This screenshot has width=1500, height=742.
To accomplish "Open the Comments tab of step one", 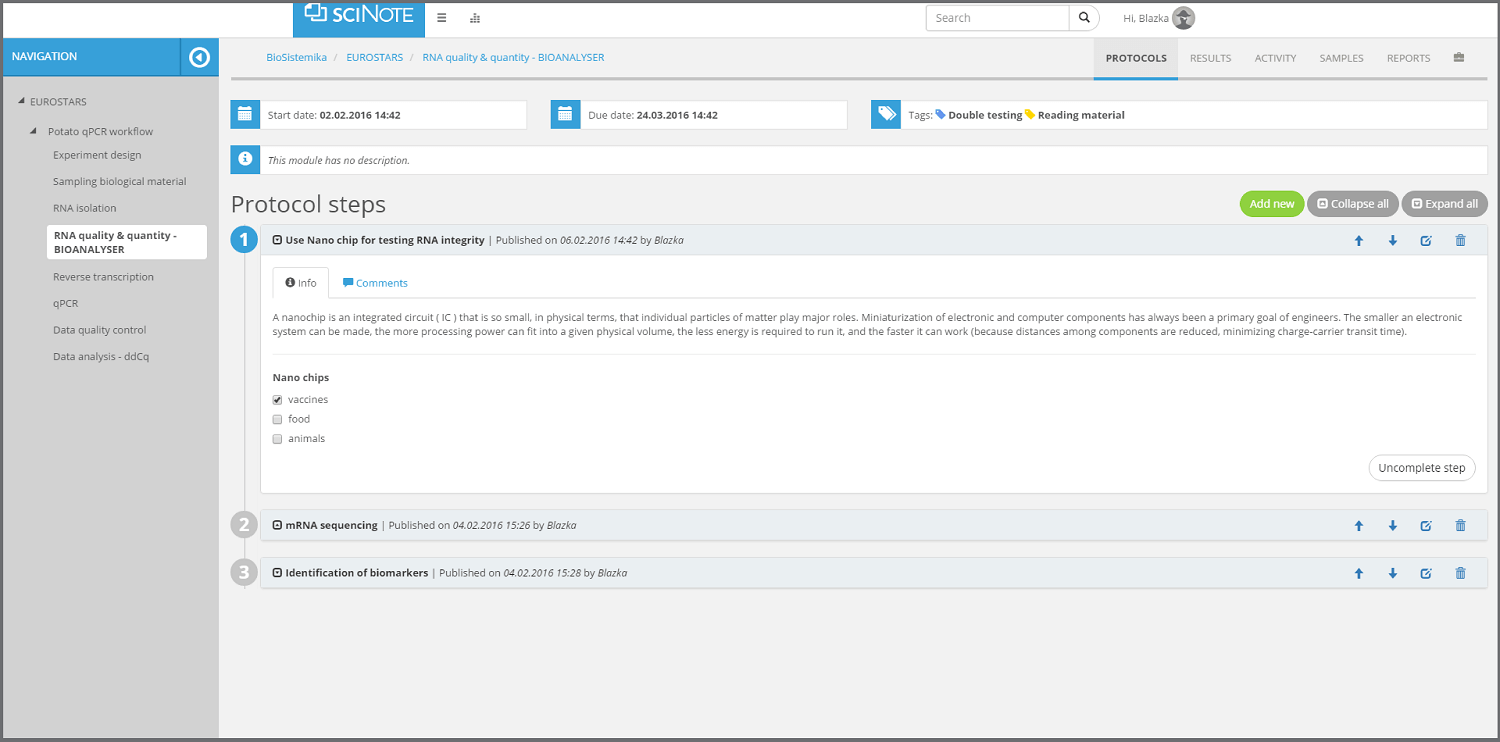I will [x=375, y=283].
